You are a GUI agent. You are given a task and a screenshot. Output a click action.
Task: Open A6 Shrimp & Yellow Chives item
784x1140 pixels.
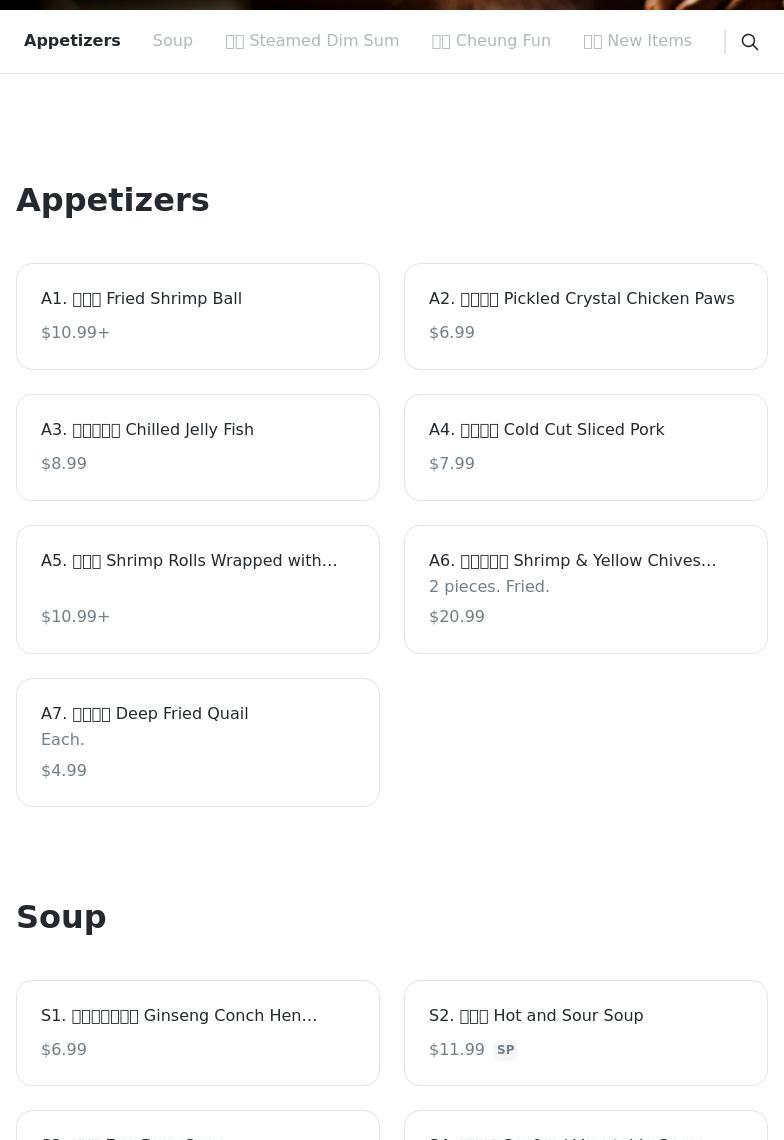tap(586, 589)
